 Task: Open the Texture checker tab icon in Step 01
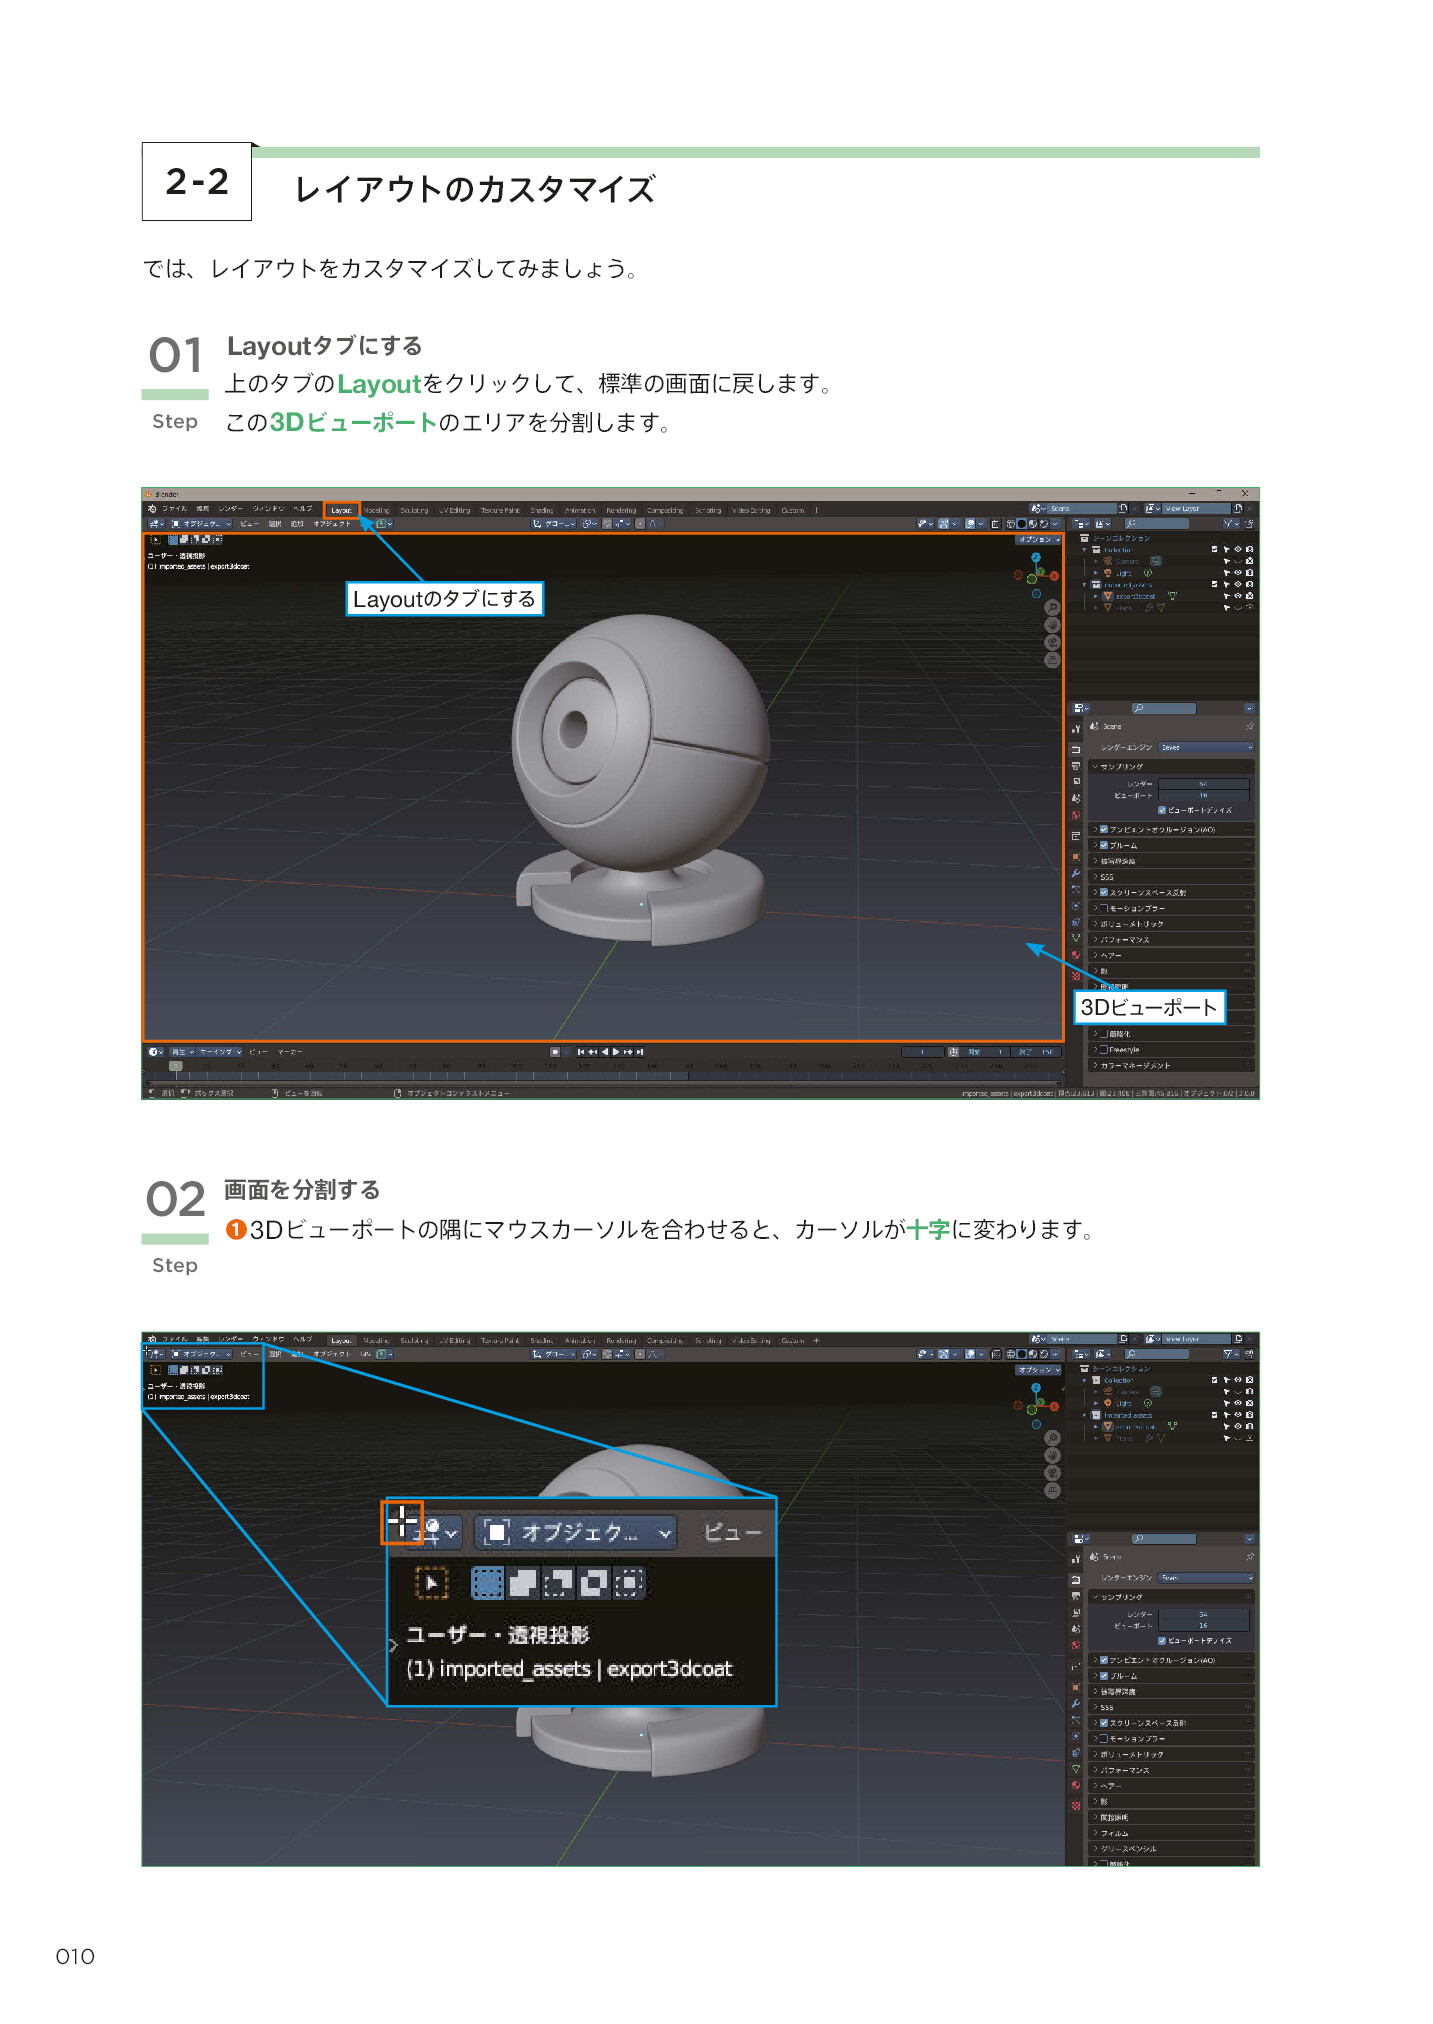coord(1076,976)
